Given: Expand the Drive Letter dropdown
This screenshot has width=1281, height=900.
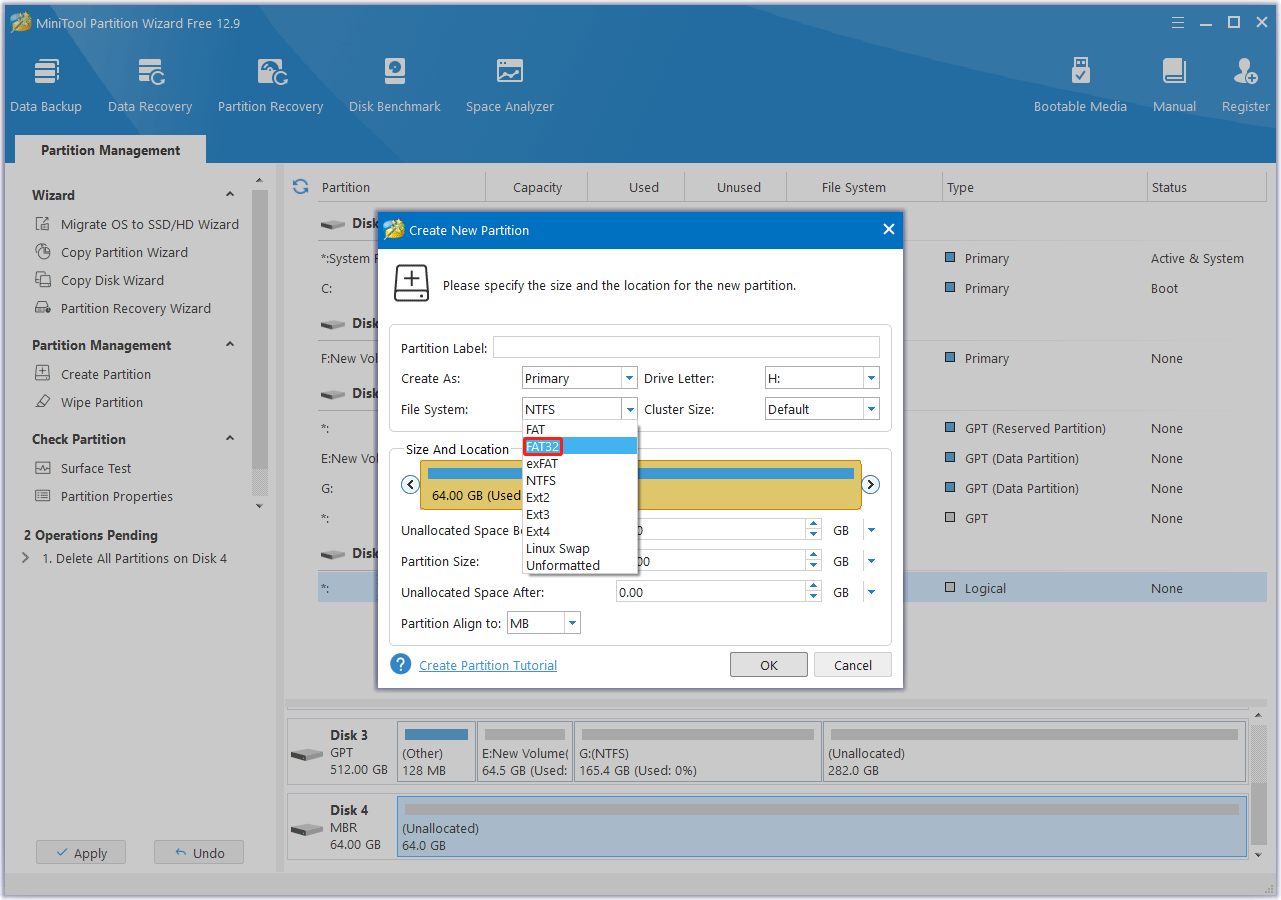Looking at the screenshot, I should [x=871, y=378].
